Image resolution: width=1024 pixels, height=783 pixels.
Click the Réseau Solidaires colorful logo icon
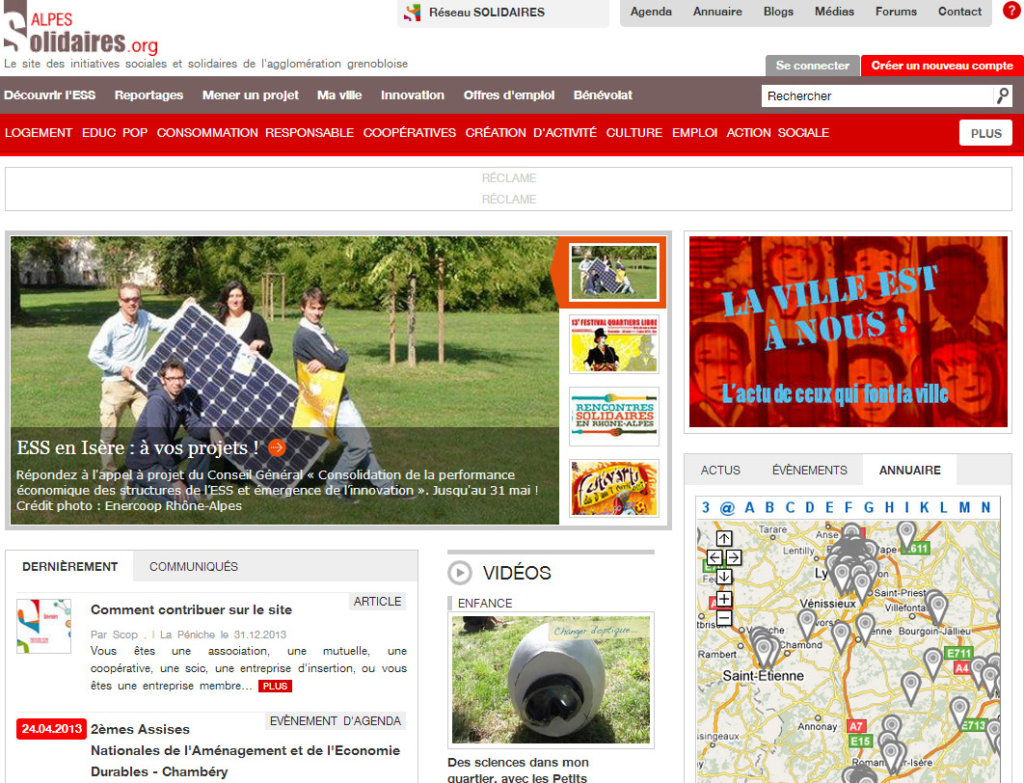pyautogui.click(x=412, y=12)
